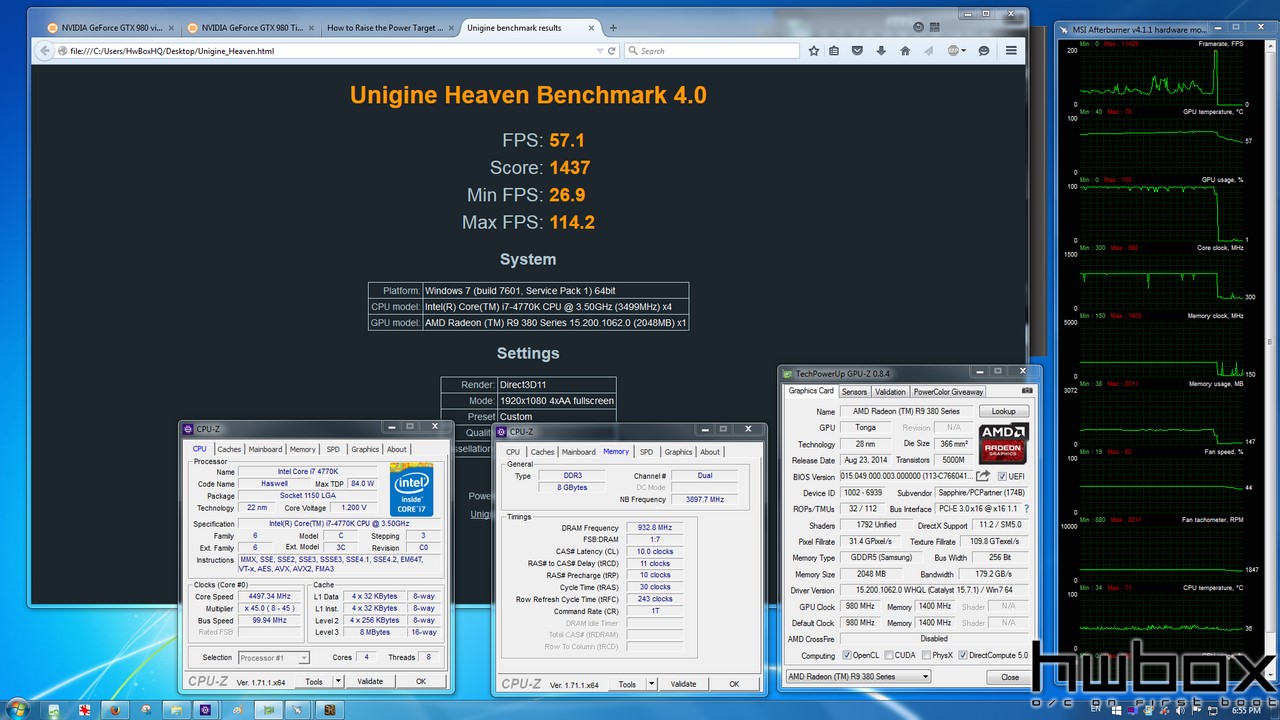Open Mainboard tab in CPU-Z CPU window
This screenshot has height=720, width=1280.
265,449
